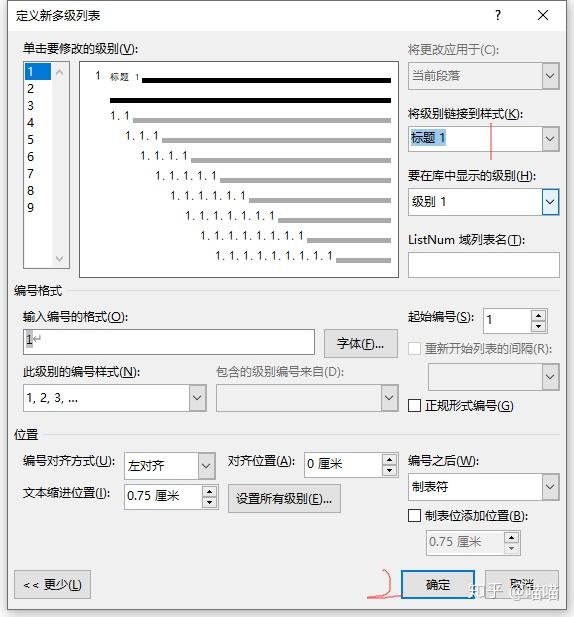Open the 将更改应用于 dropdown
This screenshot has width=574, height=617.
(550, 76)
